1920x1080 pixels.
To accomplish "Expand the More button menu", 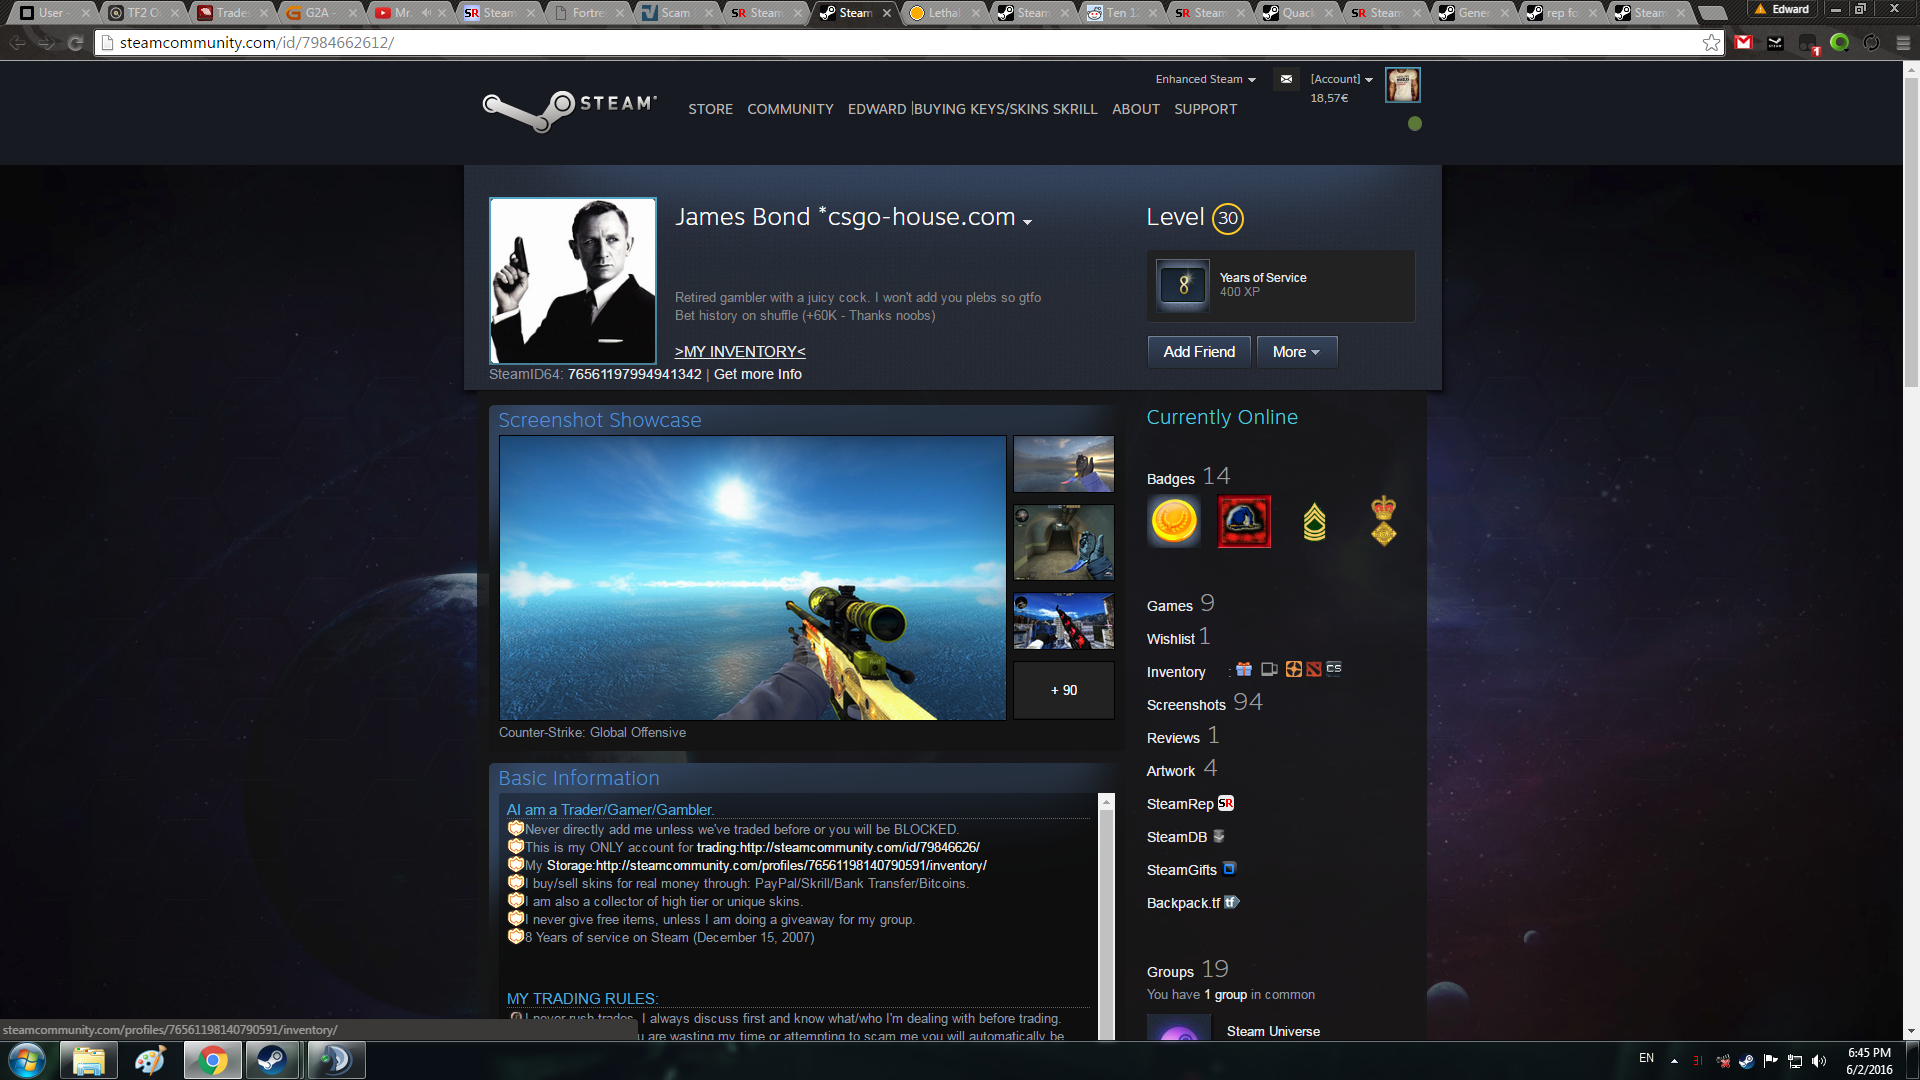I will point(1296,352).
